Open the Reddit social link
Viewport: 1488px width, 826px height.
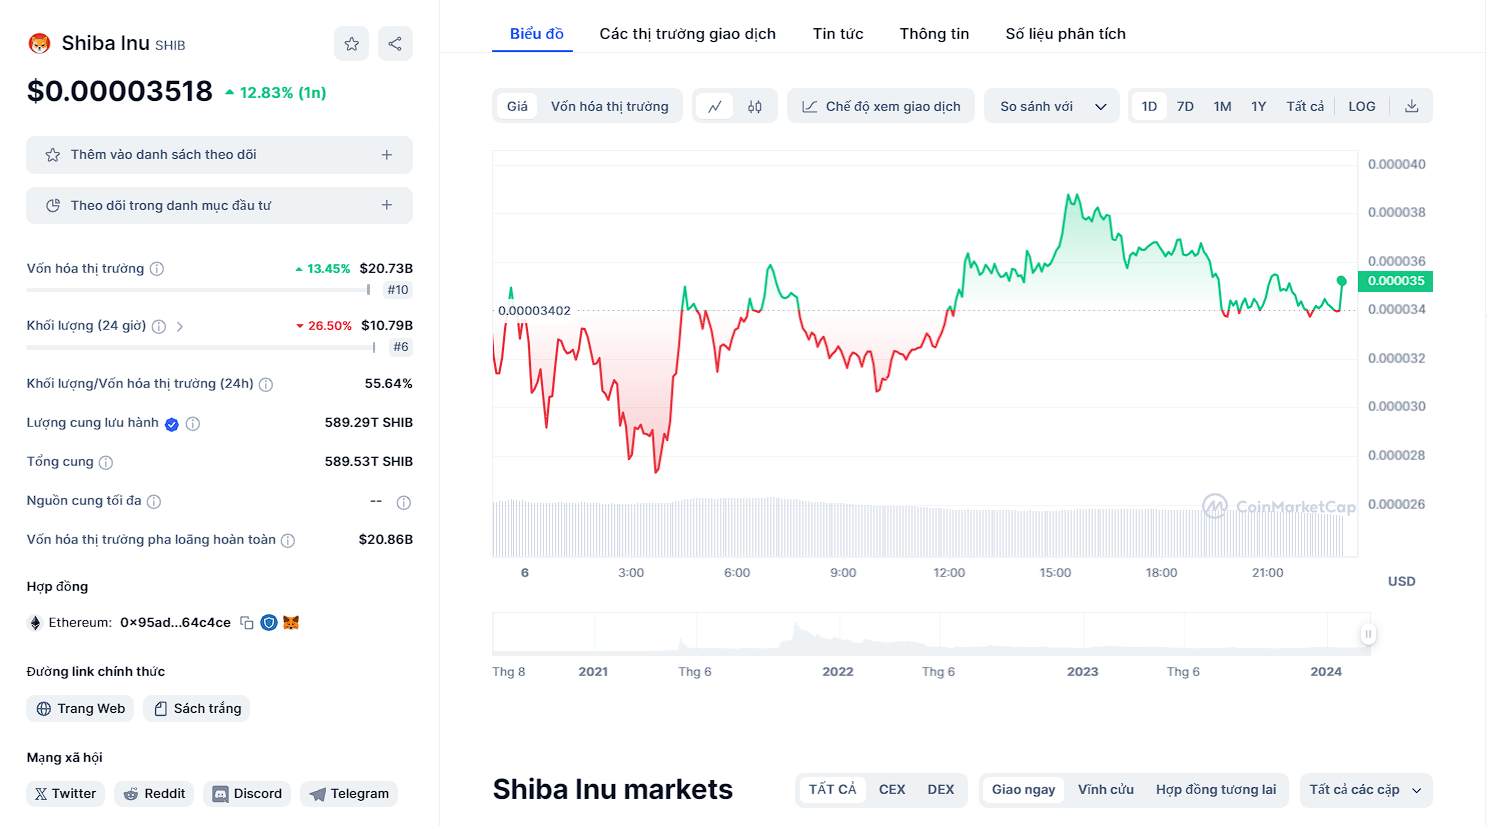click(x=154, y=794)
